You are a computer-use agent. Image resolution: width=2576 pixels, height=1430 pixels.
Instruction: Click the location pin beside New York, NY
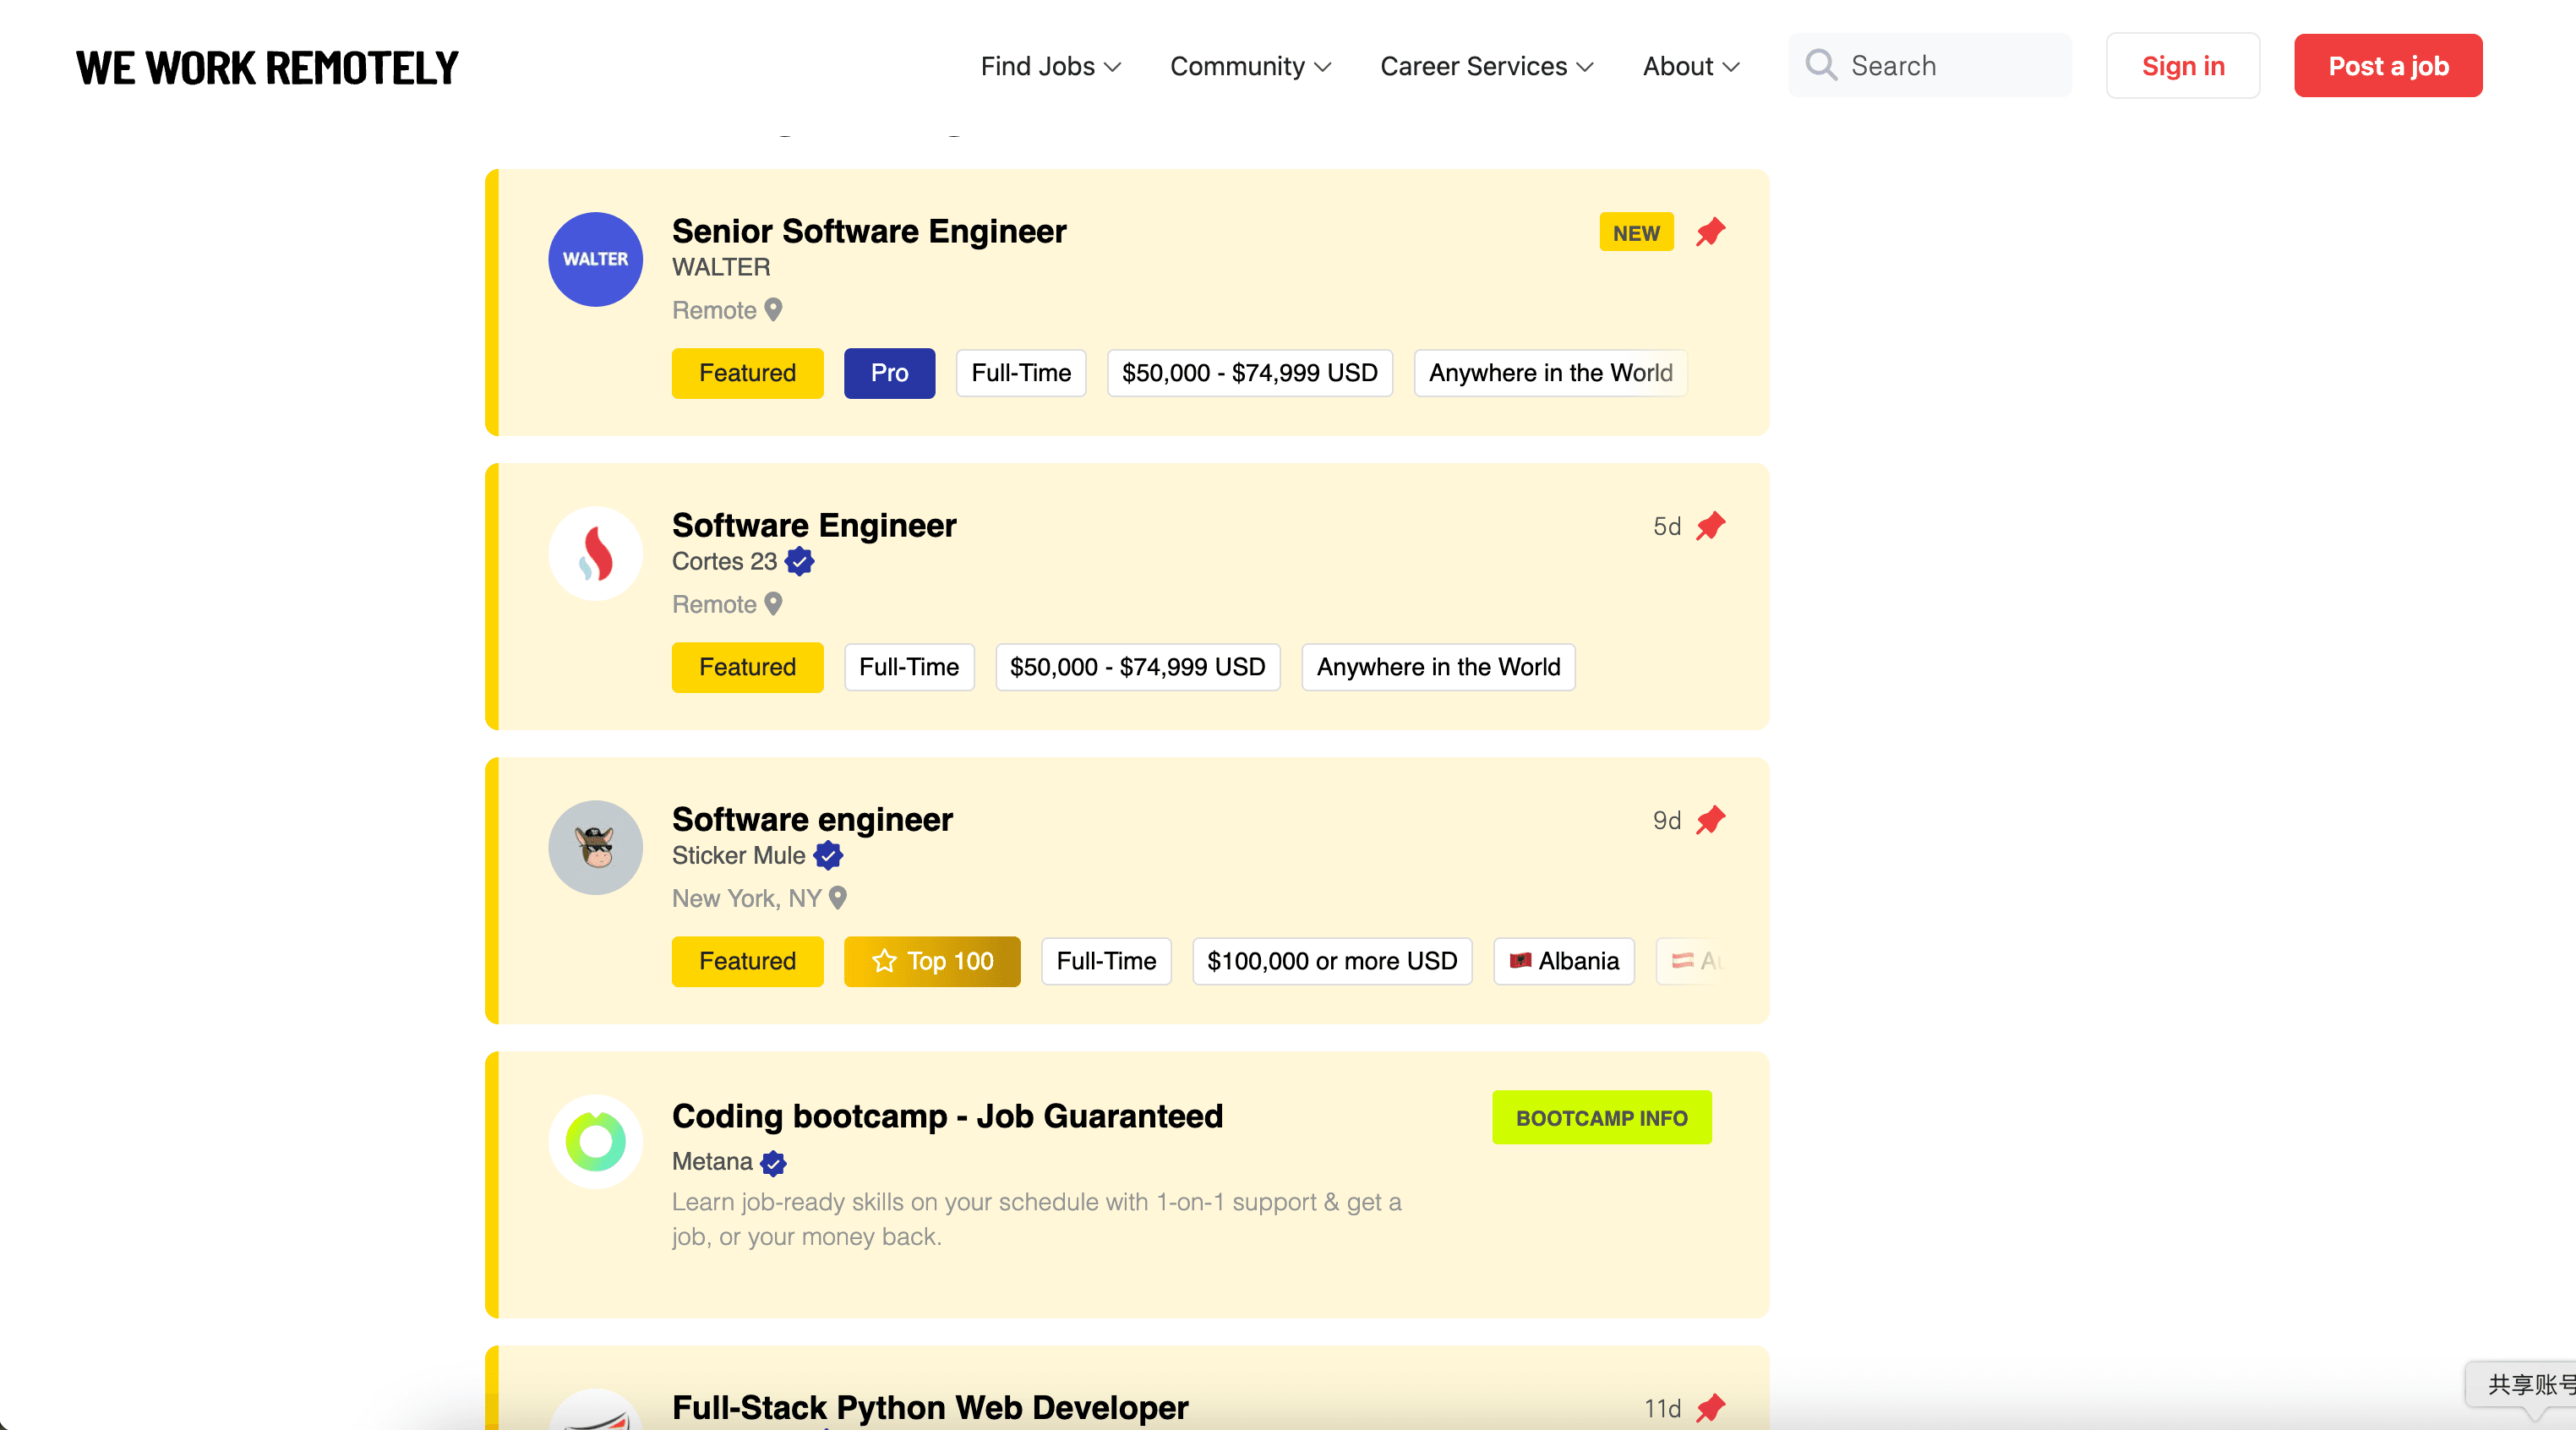(838, 897)
